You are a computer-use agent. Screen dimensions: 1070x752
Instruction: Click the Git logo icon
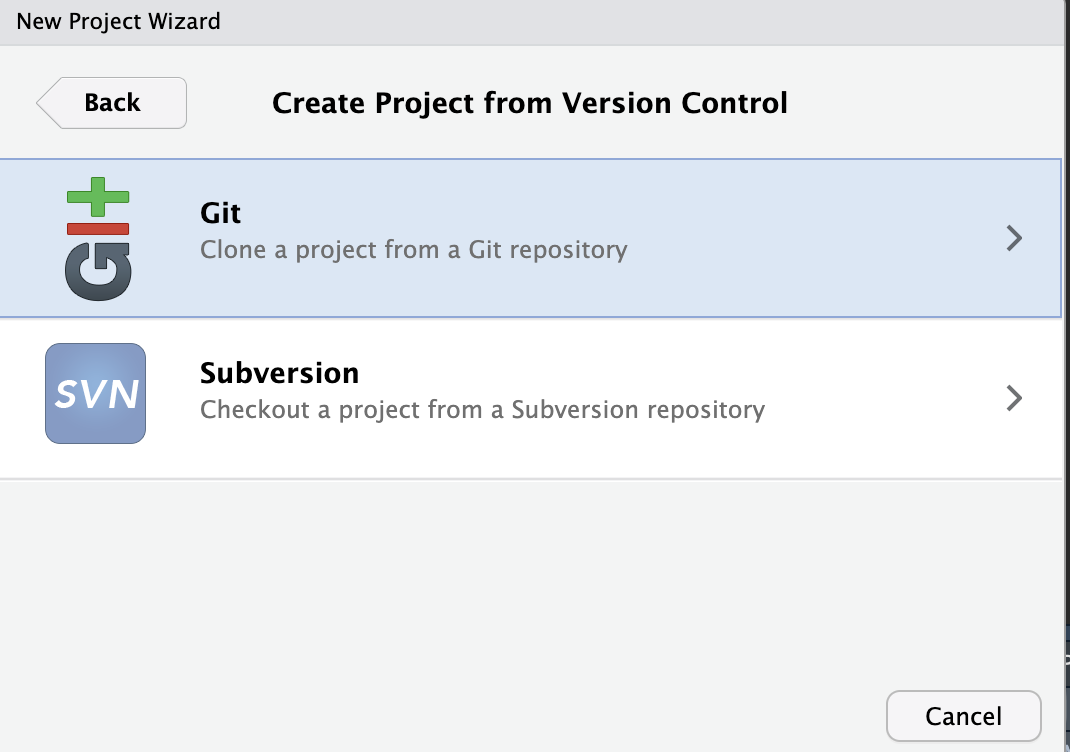98,239
